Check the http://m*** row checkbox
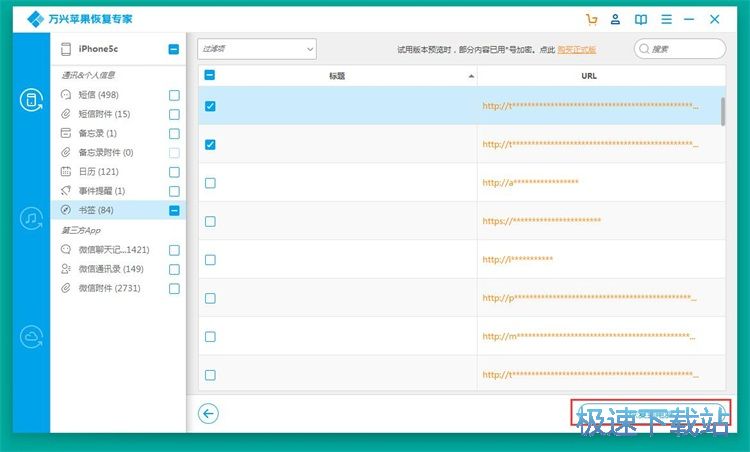 (x=210, y=337)
